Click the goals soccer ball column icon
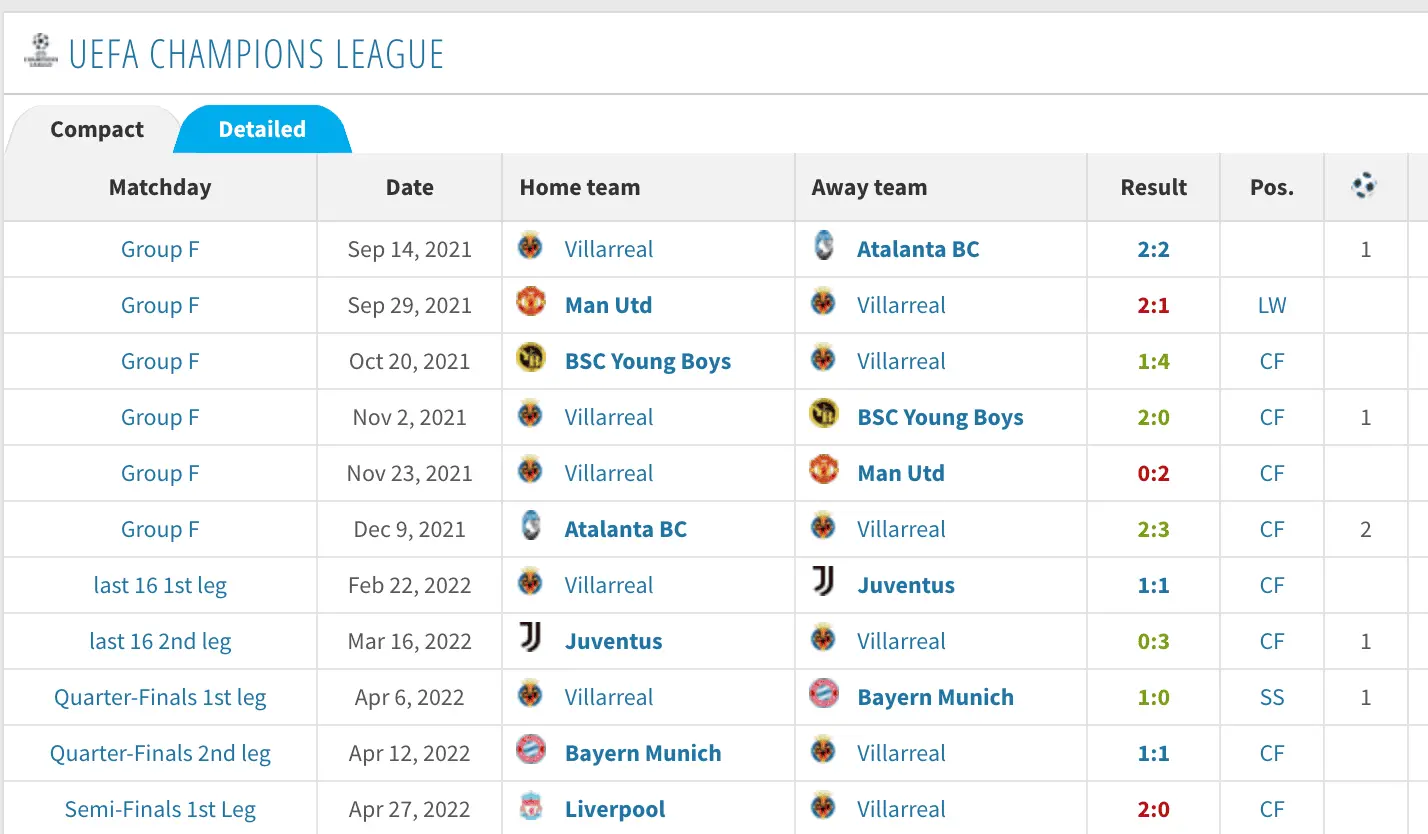This screenshot has height=834, width=1428. [x=1364, y=186]
